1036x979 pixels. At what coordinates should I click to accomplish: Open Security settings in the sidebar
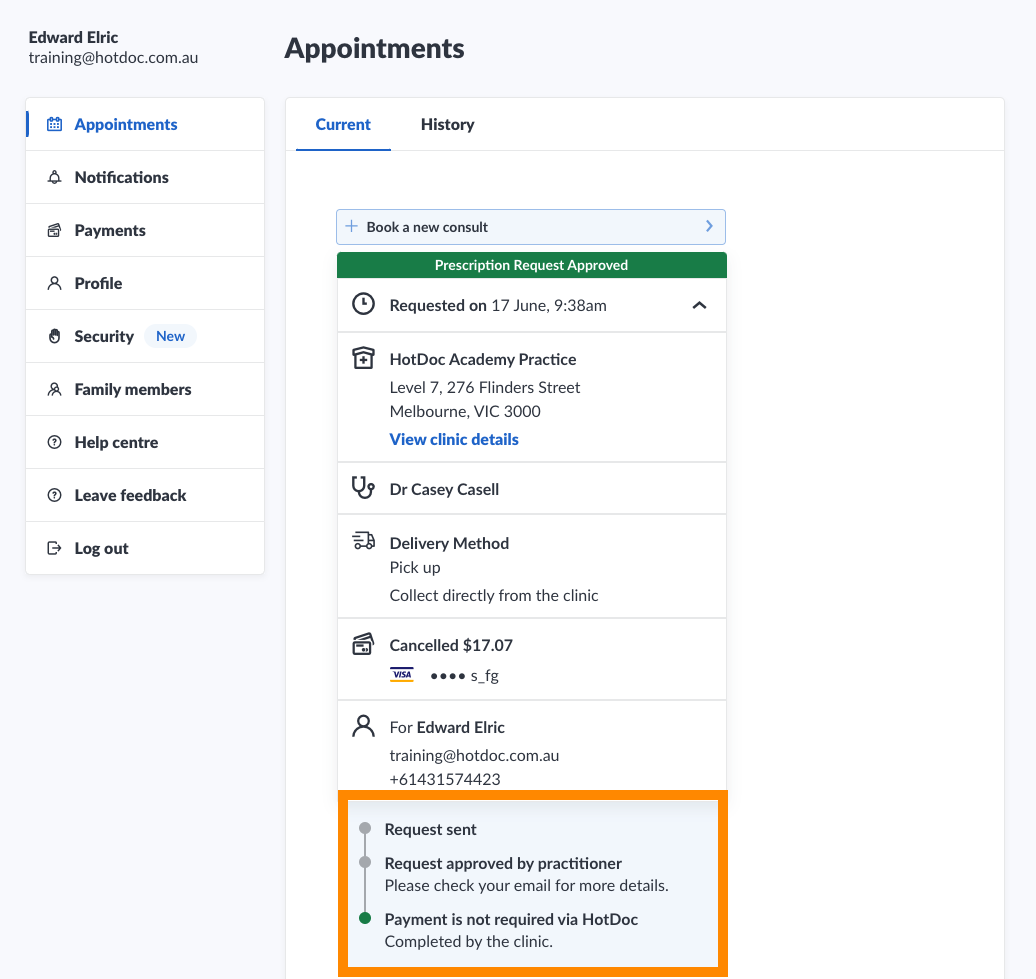pos(145,336)
